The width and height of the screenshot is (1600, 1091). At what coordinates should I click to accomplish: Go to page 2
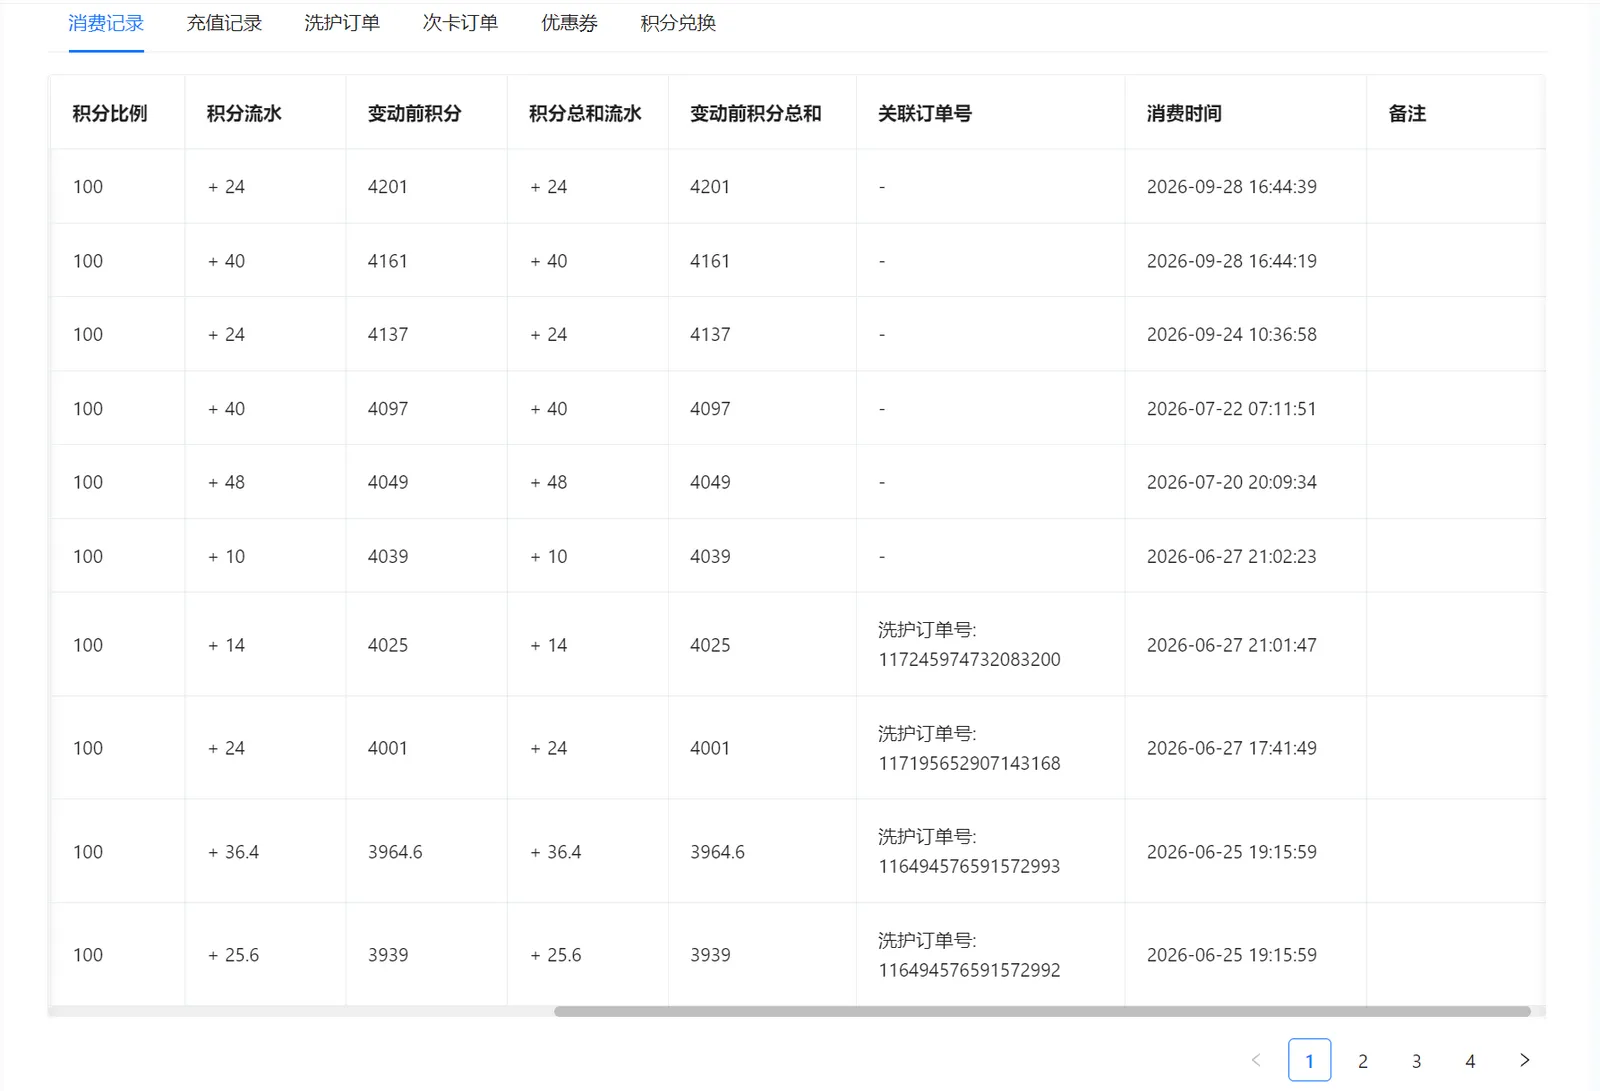pos(1363,1060)
